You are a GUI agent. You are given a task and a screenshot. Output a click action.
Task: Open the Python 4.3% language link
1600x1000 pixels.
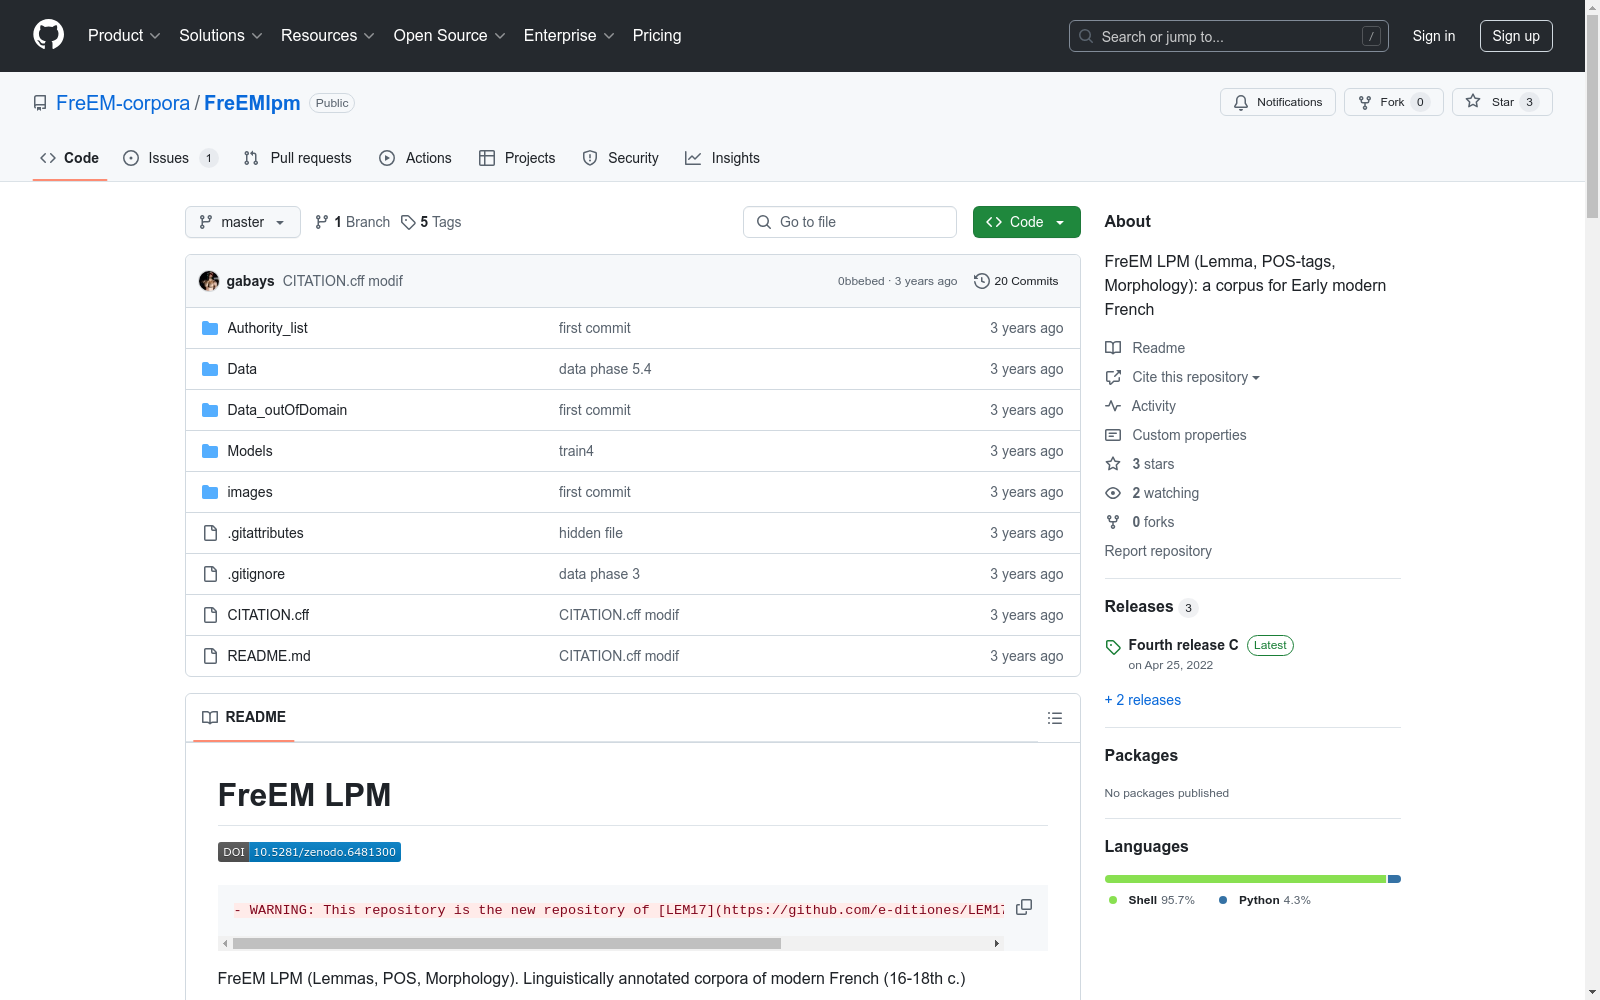(x=1265, y=900)
